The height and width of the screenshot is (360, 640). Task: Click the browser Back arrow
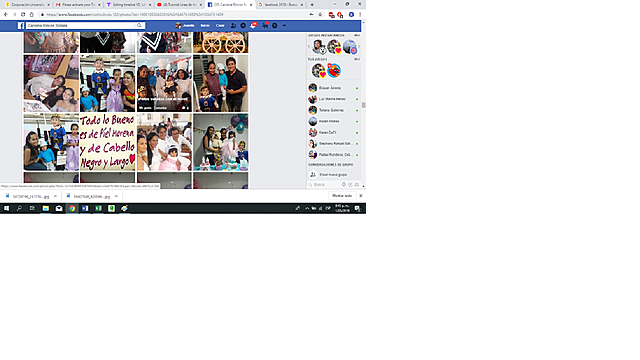point(6,14)
